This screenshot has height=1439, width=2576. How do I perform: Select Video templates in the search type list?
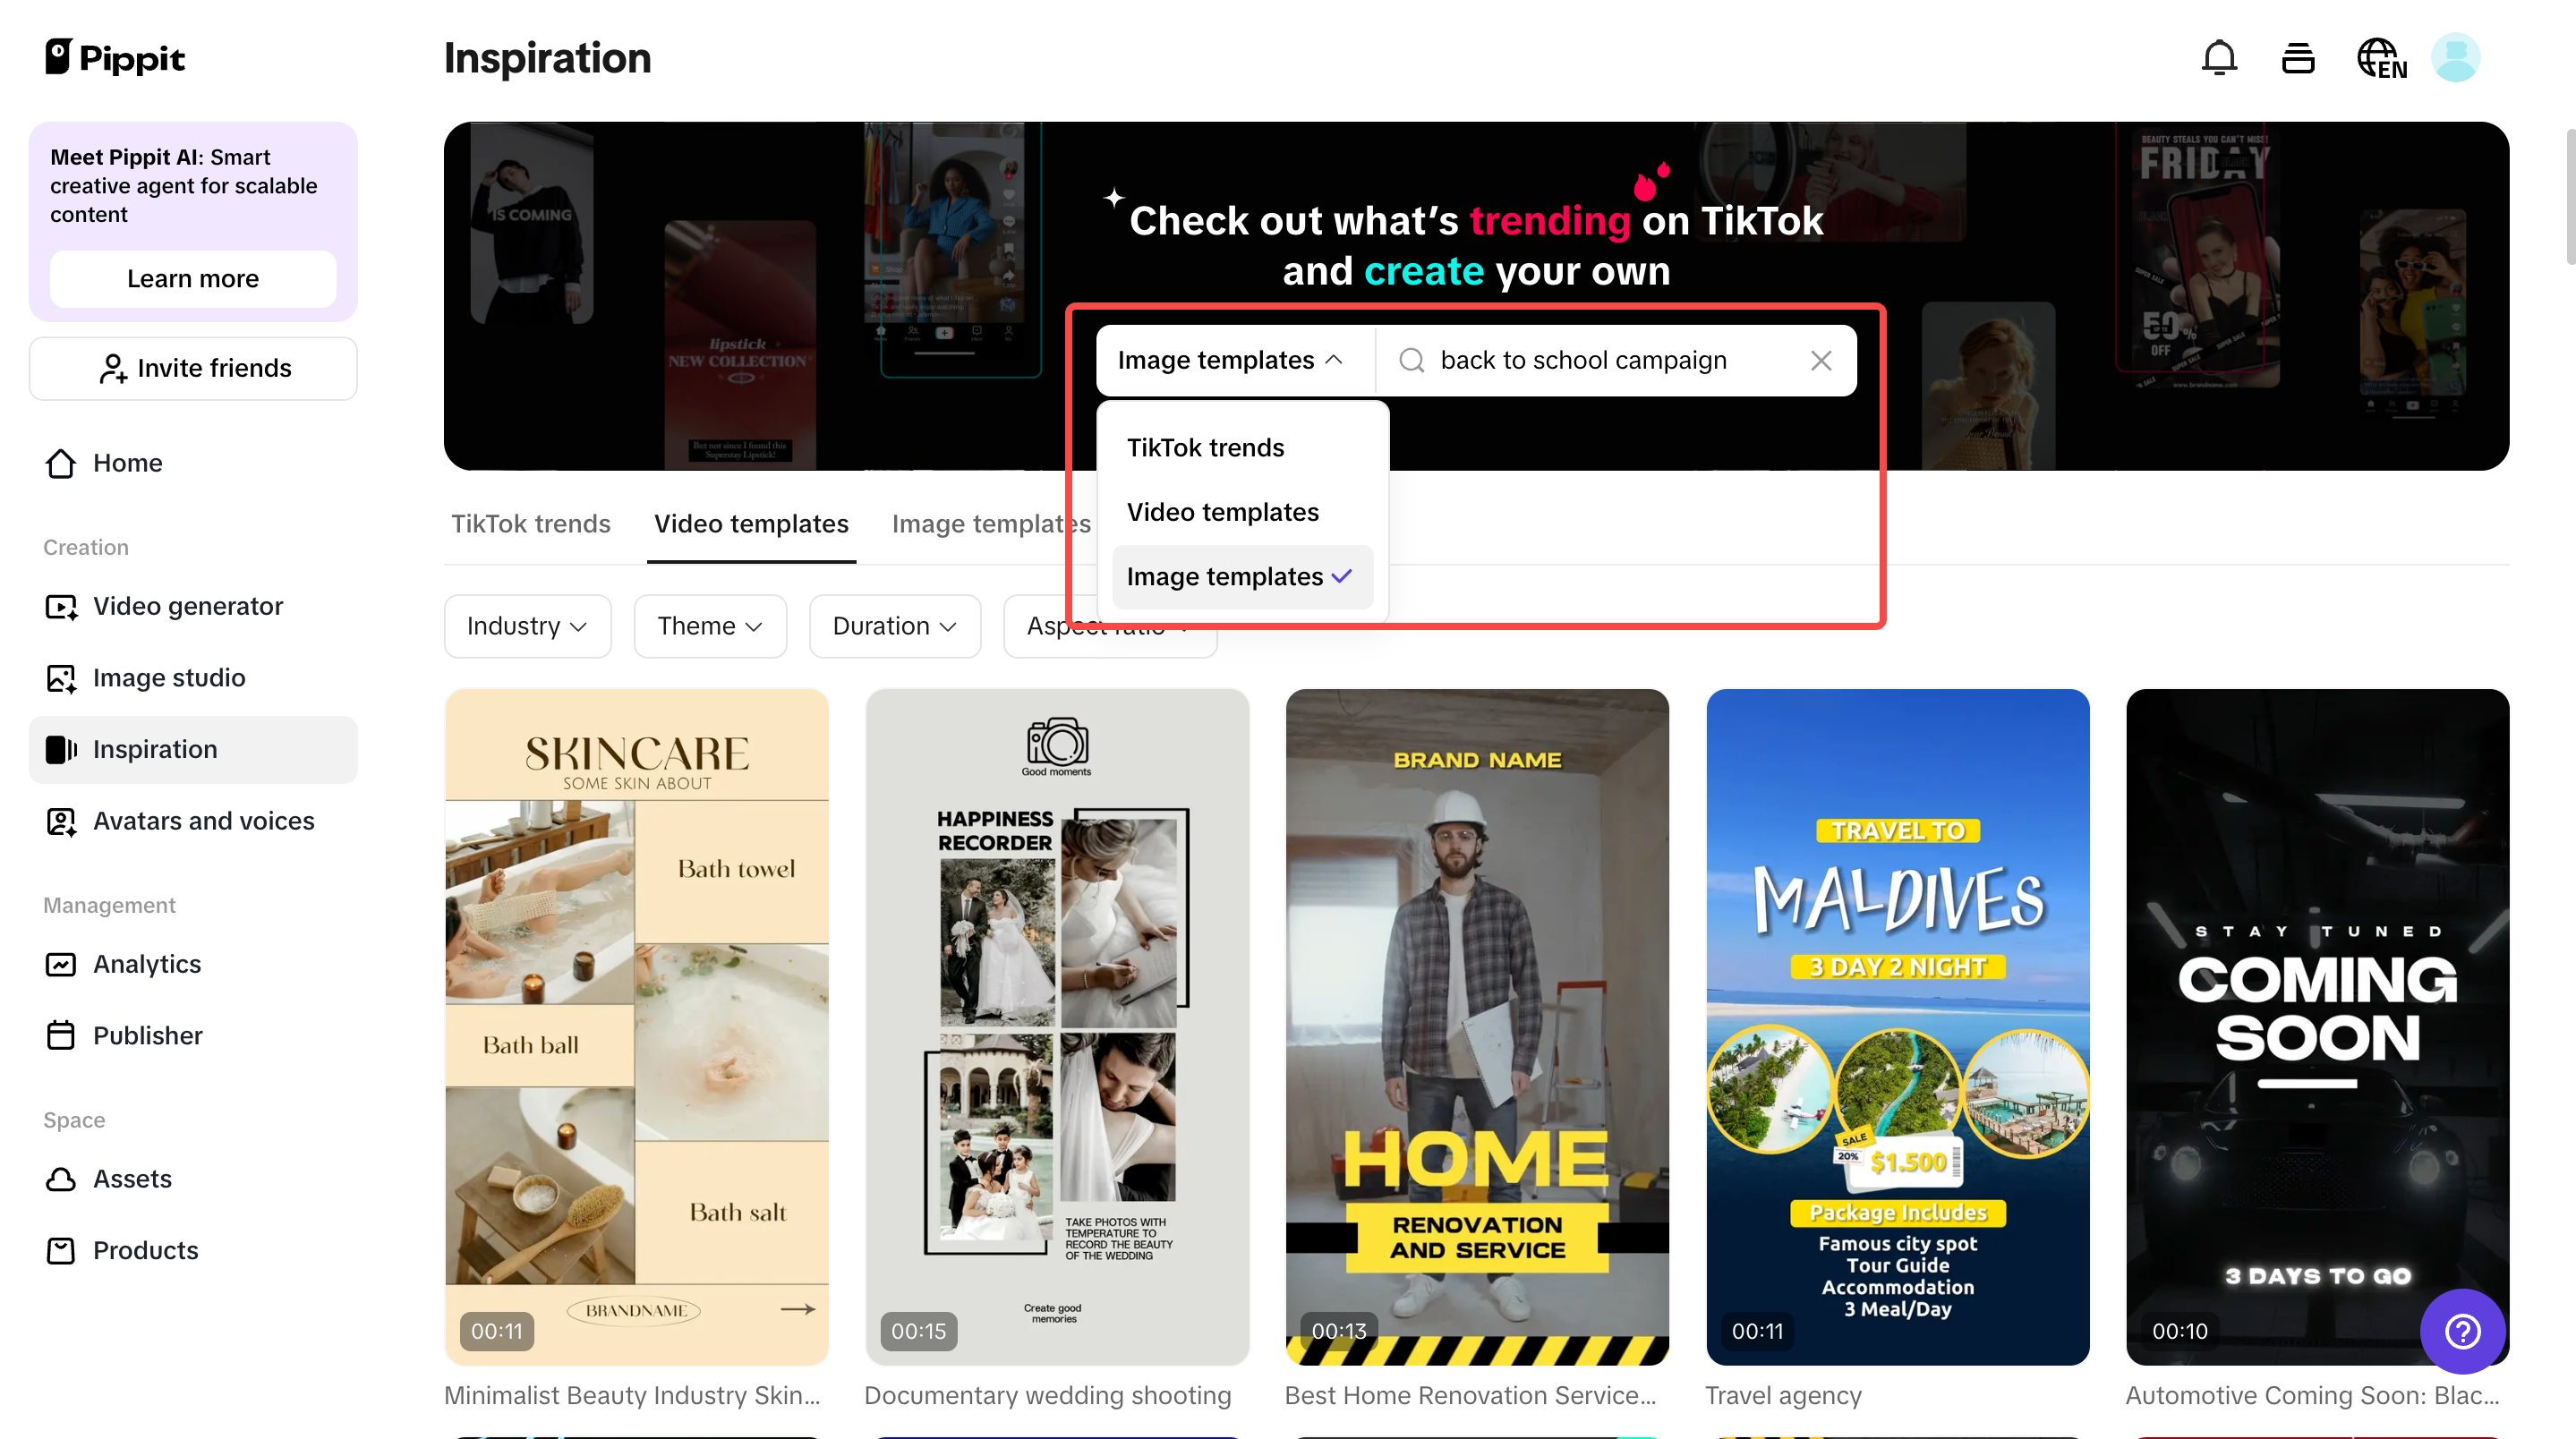coord(1223,511)
